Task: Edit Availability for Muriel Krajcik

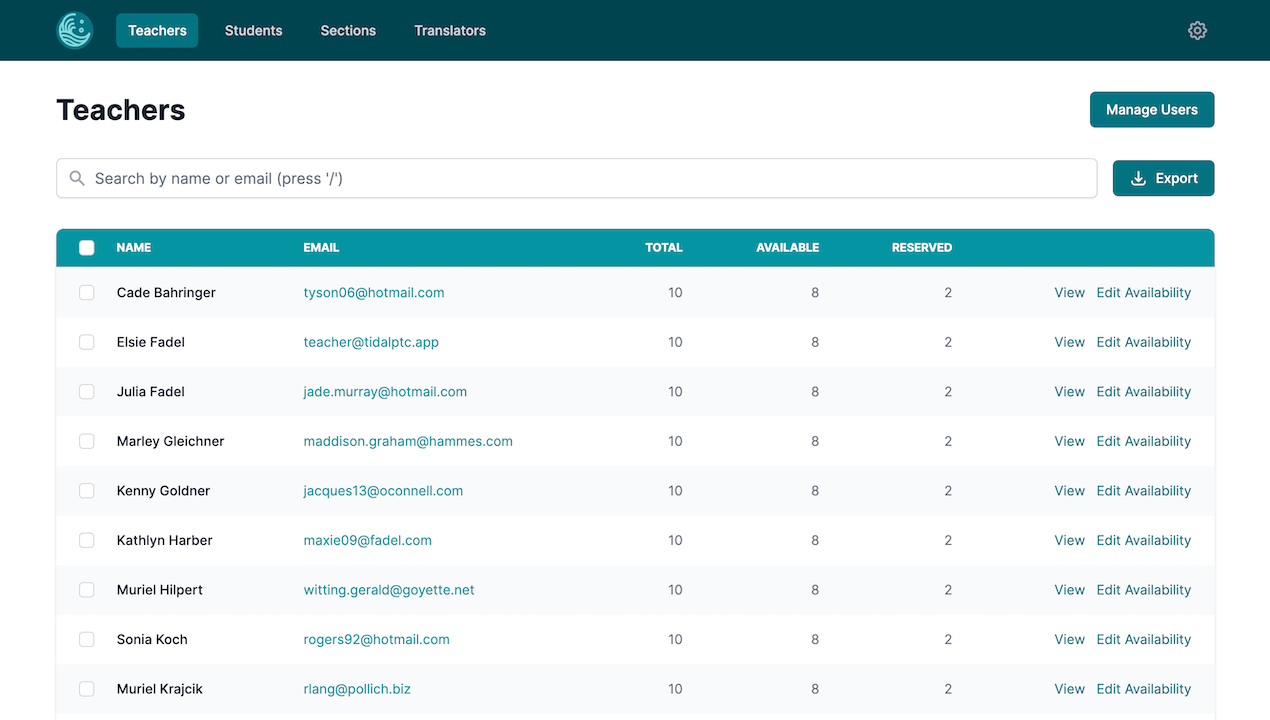Action: pyautogui.click(x=1143, y=688)
